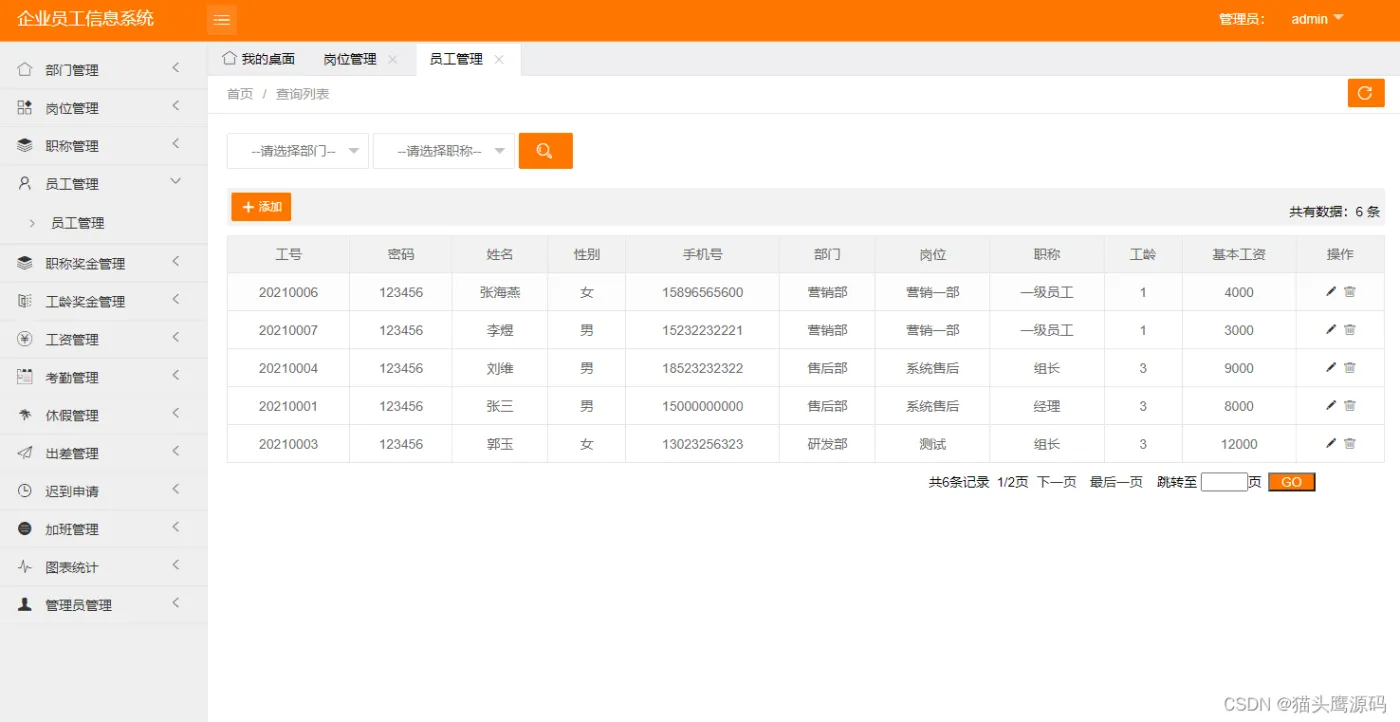Image resolution: width=1400 pixels, height=722 pixels.
Task: Delete employee 张海燕 using the trash icon
Action: (x=1350, y=291)
